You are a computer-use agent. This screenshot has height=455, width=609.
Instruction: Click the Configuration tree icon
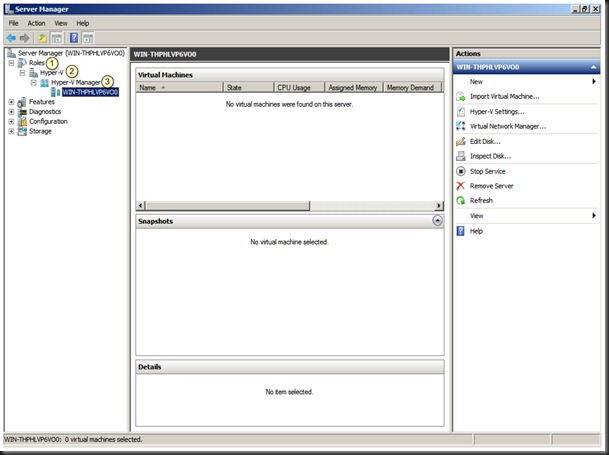pos(22,122)
